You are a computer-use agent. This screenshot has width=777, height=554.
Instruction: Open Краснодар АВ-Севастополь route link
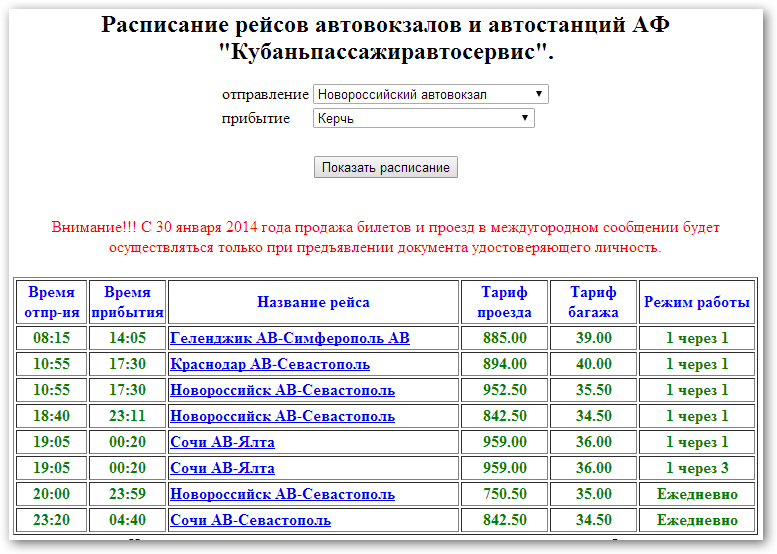tap(270, 364)
